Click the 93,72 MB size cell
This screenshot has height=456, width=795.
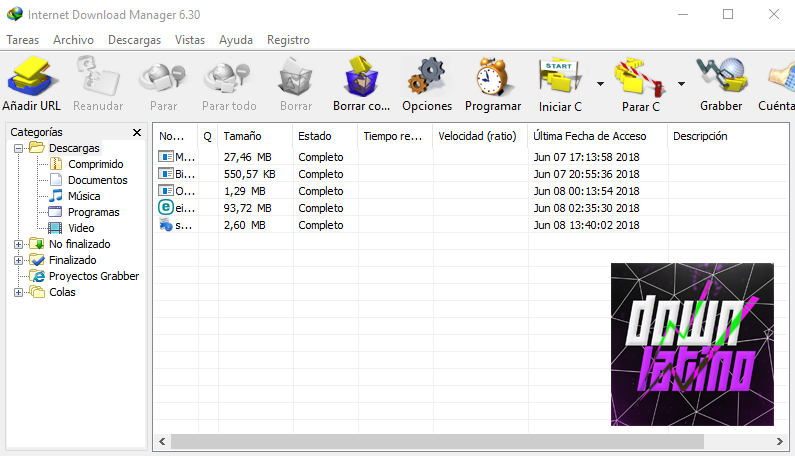pyautogui.click(x=247, y=208)
